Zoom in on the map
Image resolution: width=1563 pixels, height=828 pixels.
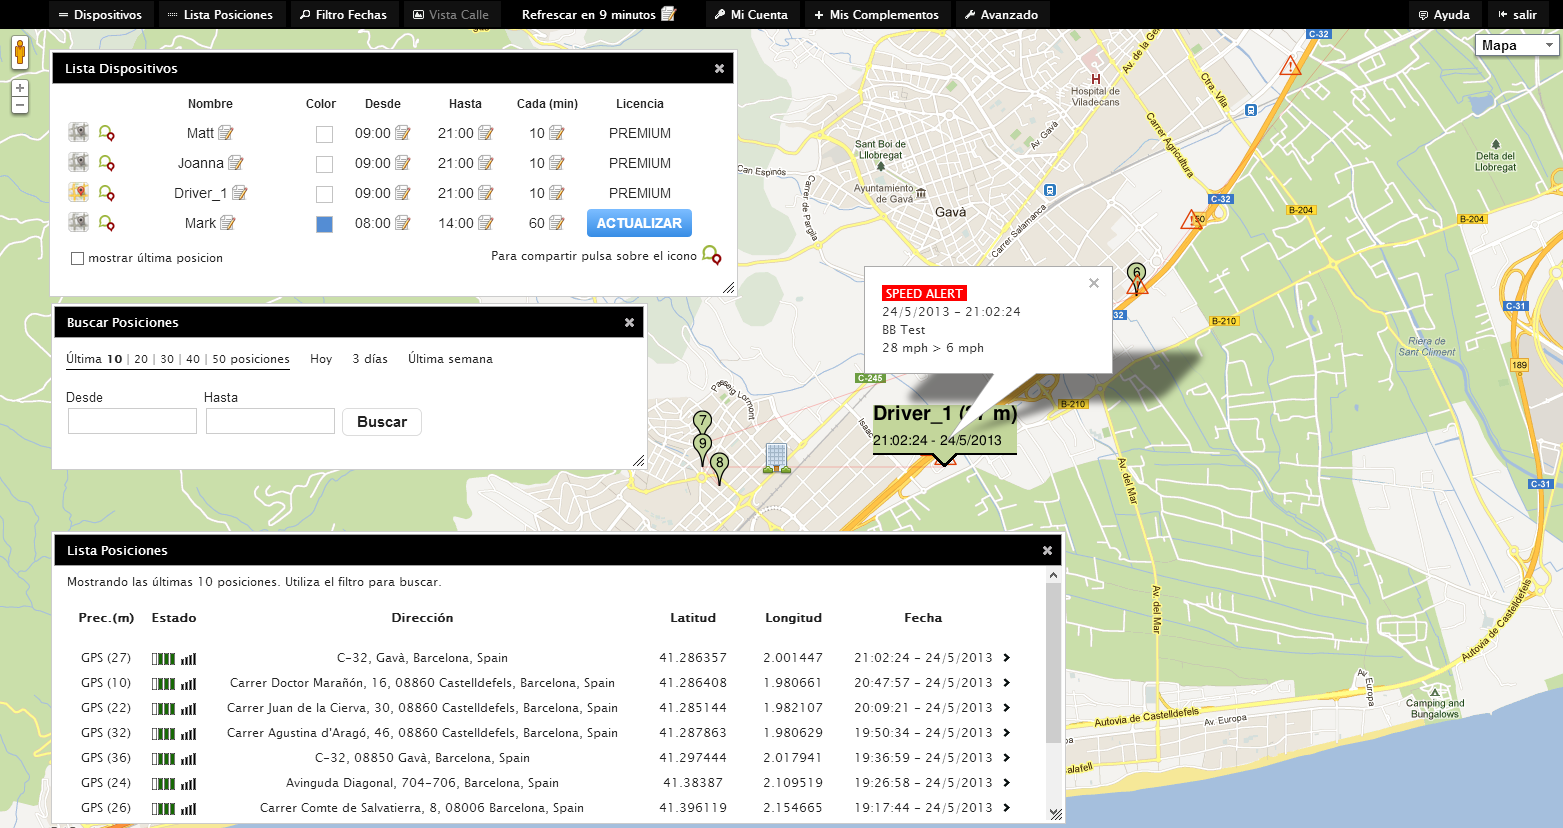pyautogui.click(x=20, y=89)
